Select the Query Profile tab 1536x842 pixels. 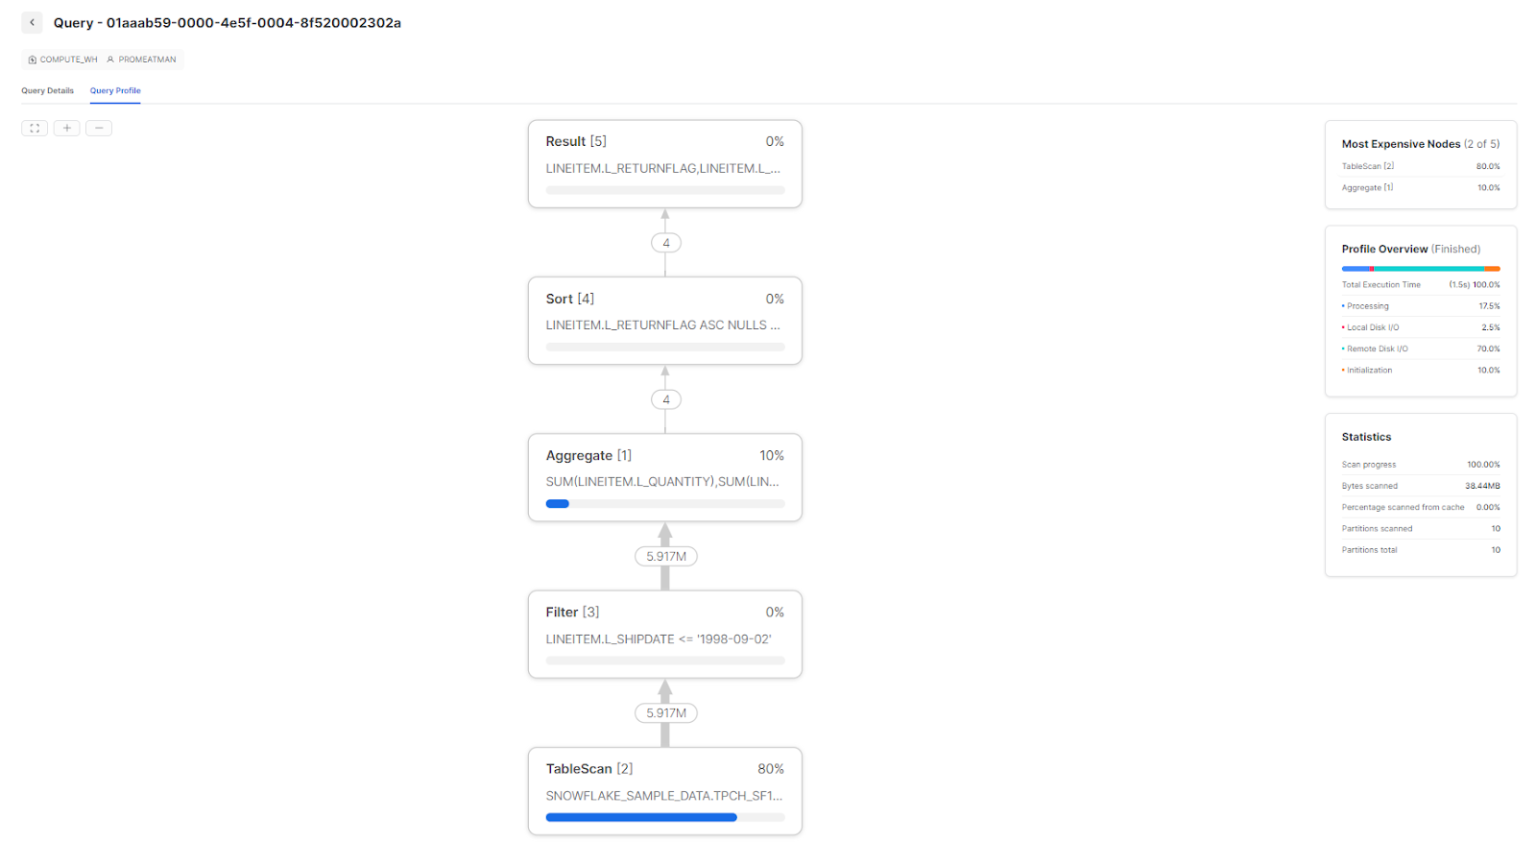115,90
